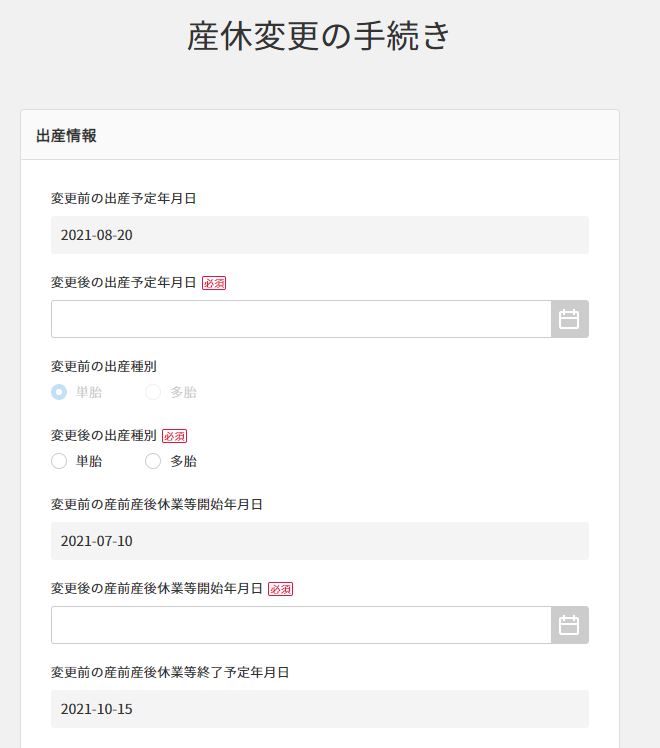Click 必須 badge beside 変更後の出産予定年月日
The width and height of the screenshot is (660, 748).
point(214,283)
